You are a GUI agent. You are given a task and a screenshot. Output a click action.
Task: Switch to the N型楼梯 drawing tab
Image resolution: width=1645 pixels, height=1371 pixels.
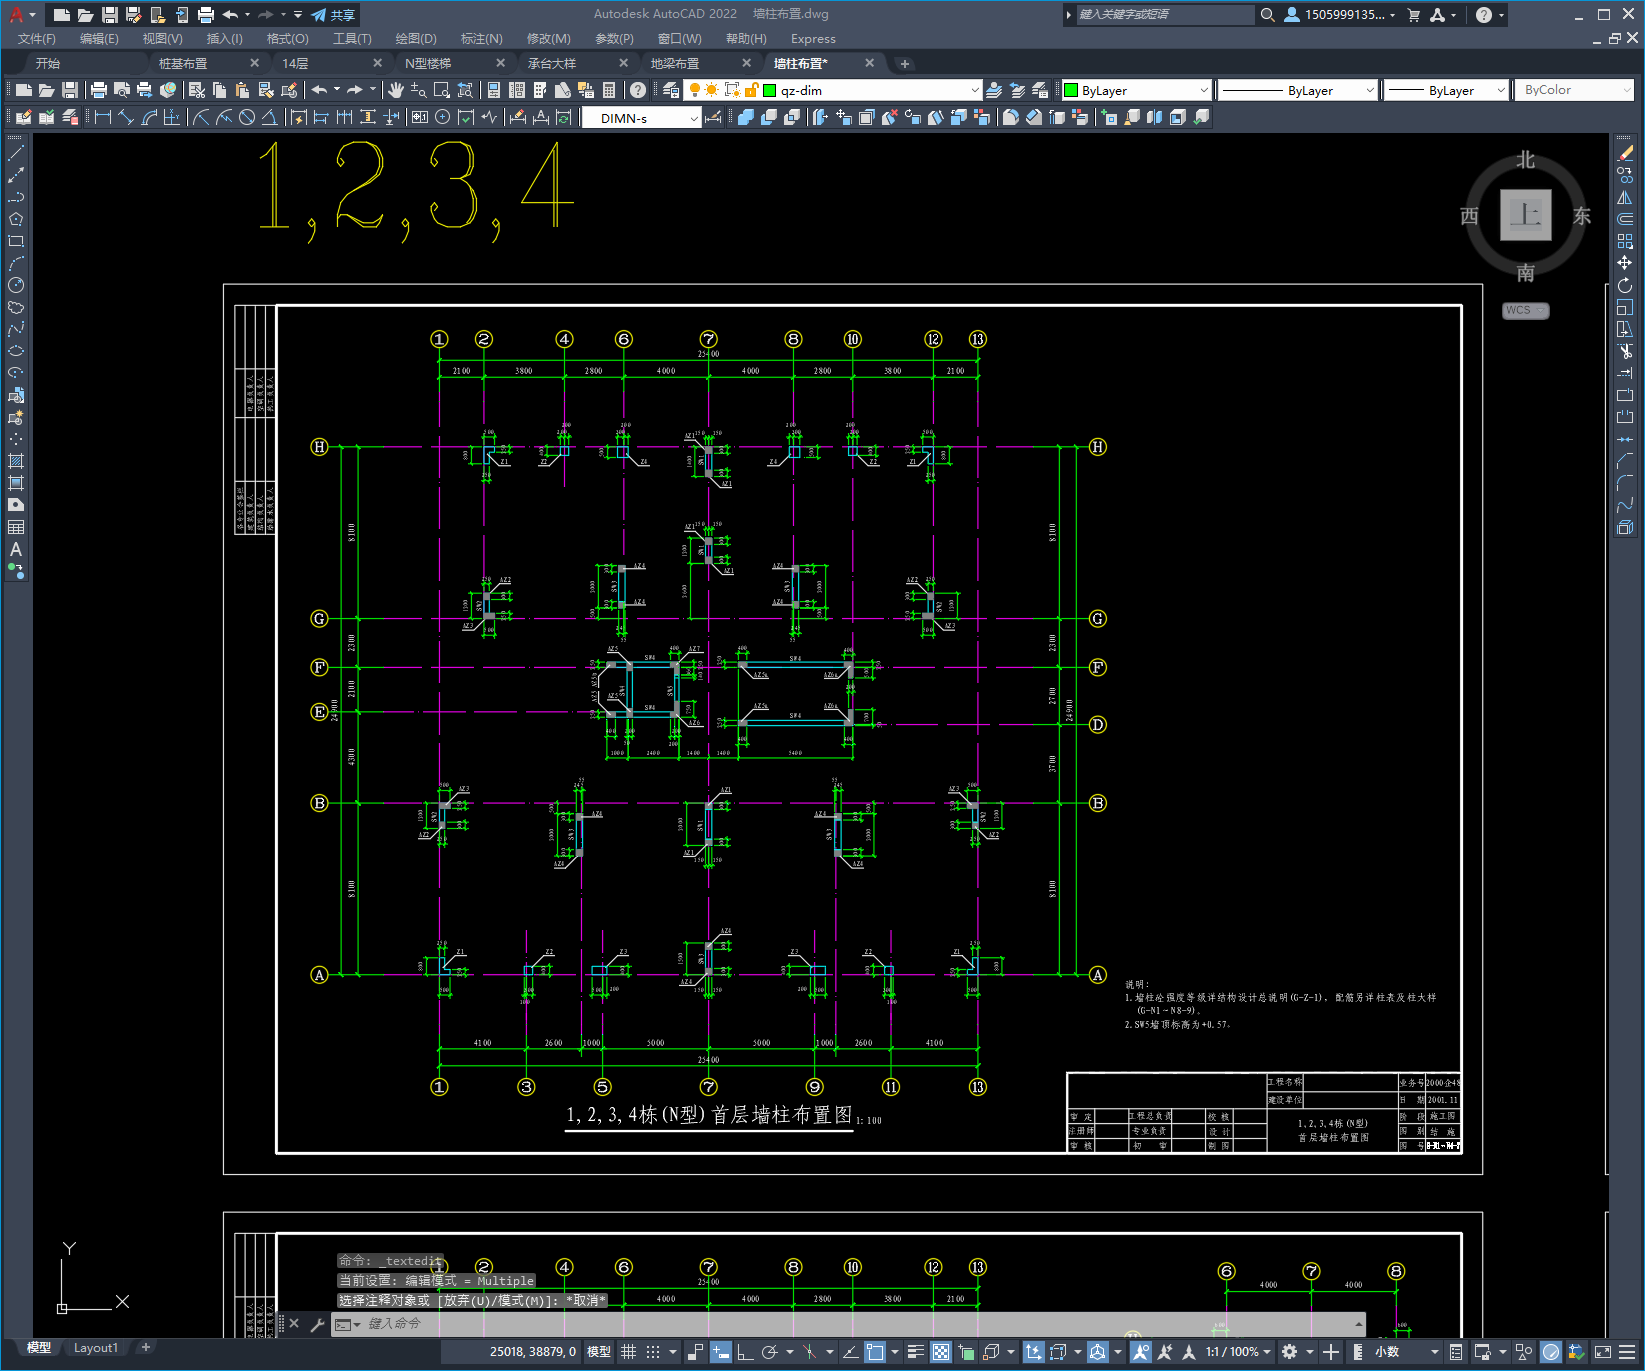[x=428, y=63]
